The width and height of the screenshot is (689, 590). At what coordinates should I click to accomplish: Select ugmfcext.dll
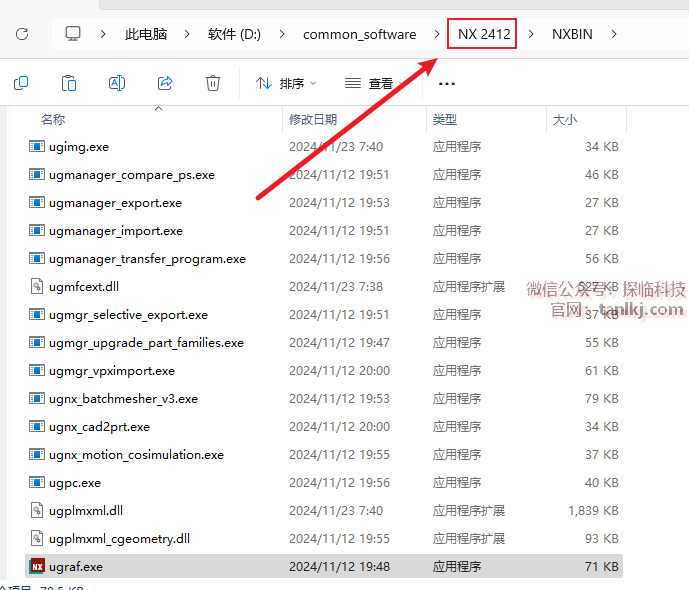(x=324, y=286)
